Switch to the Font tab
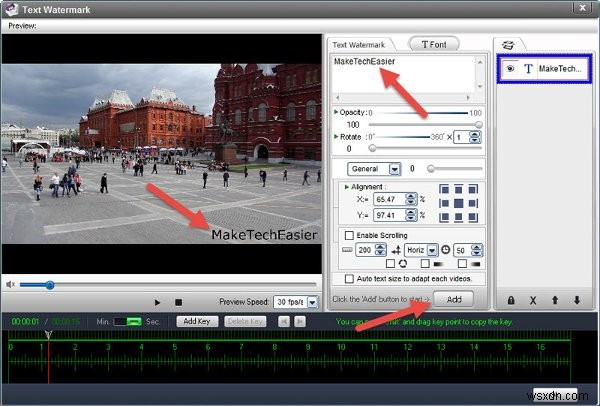The image size is (600, 406). coord(434,44)
